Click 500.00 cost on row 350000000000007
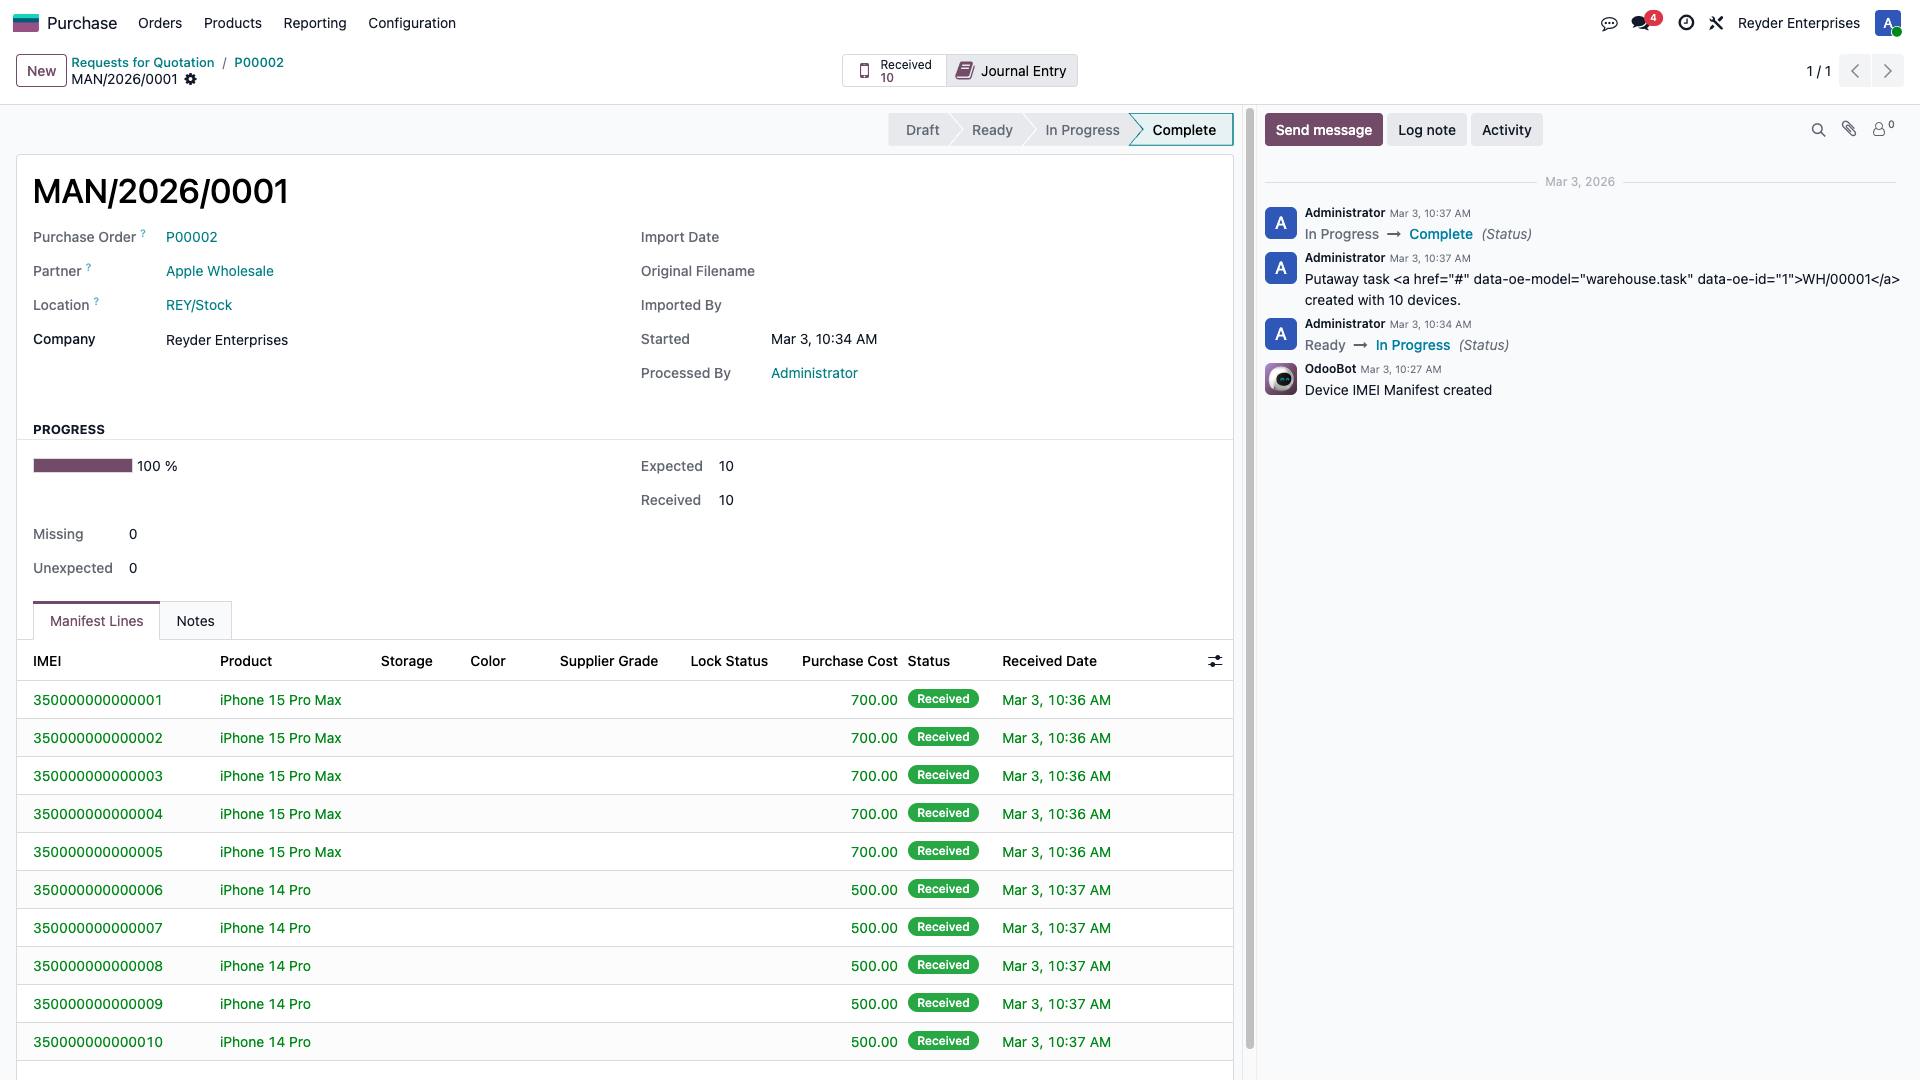1920x1080 pixels. coord(874,928)
